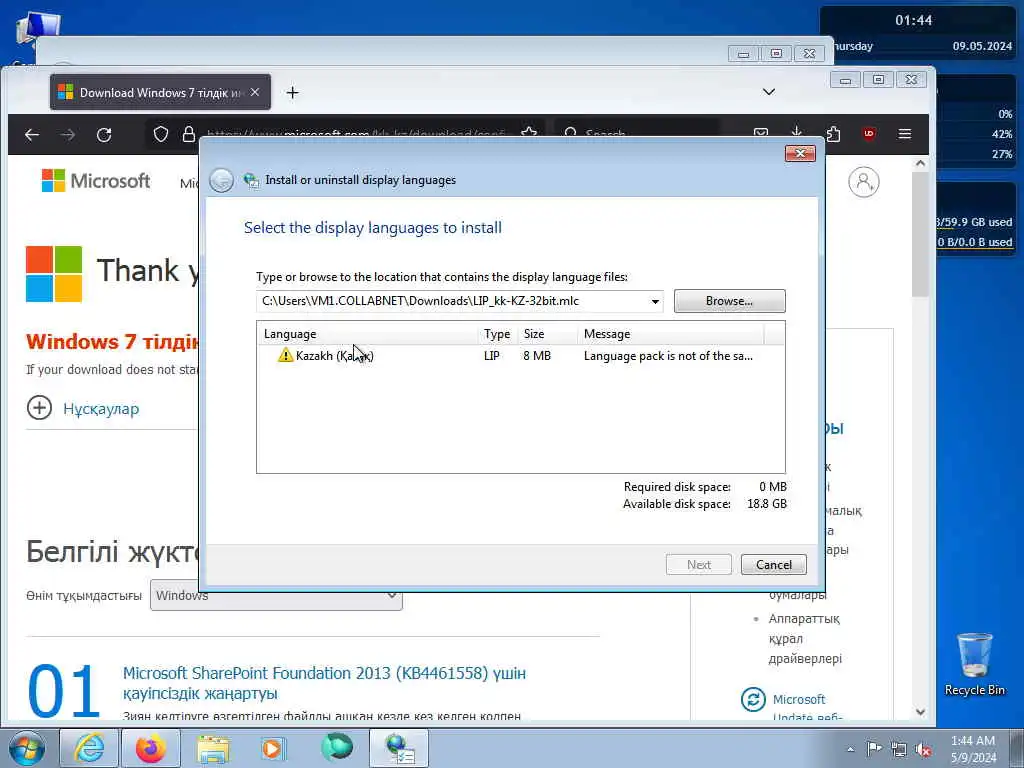Click the Language column header
This screenshot has height=768, width=1024.
pos(369,334)
